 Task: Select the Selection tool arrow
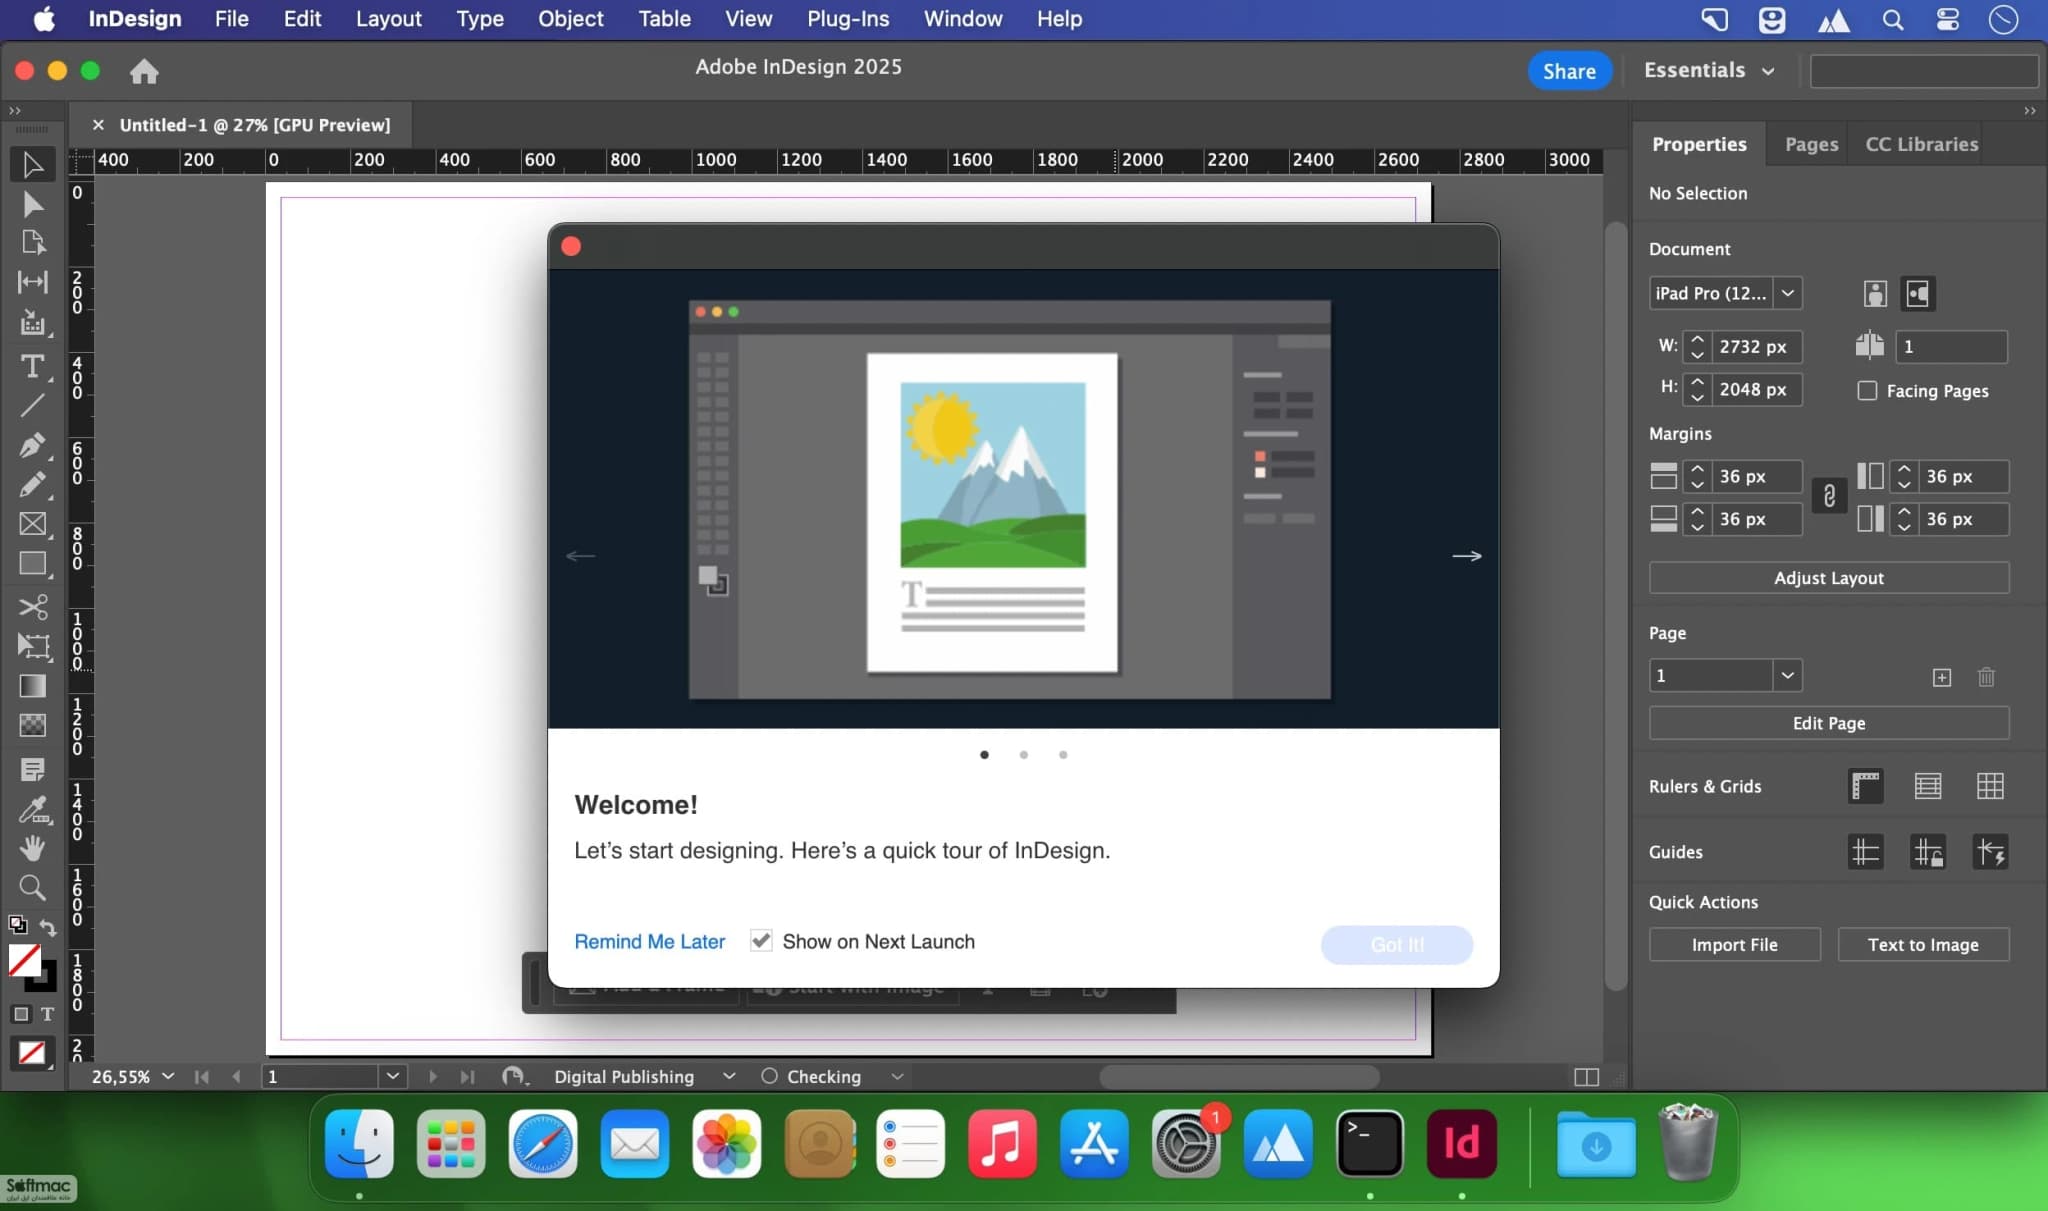pyautogui.click(x=32, y=164)
